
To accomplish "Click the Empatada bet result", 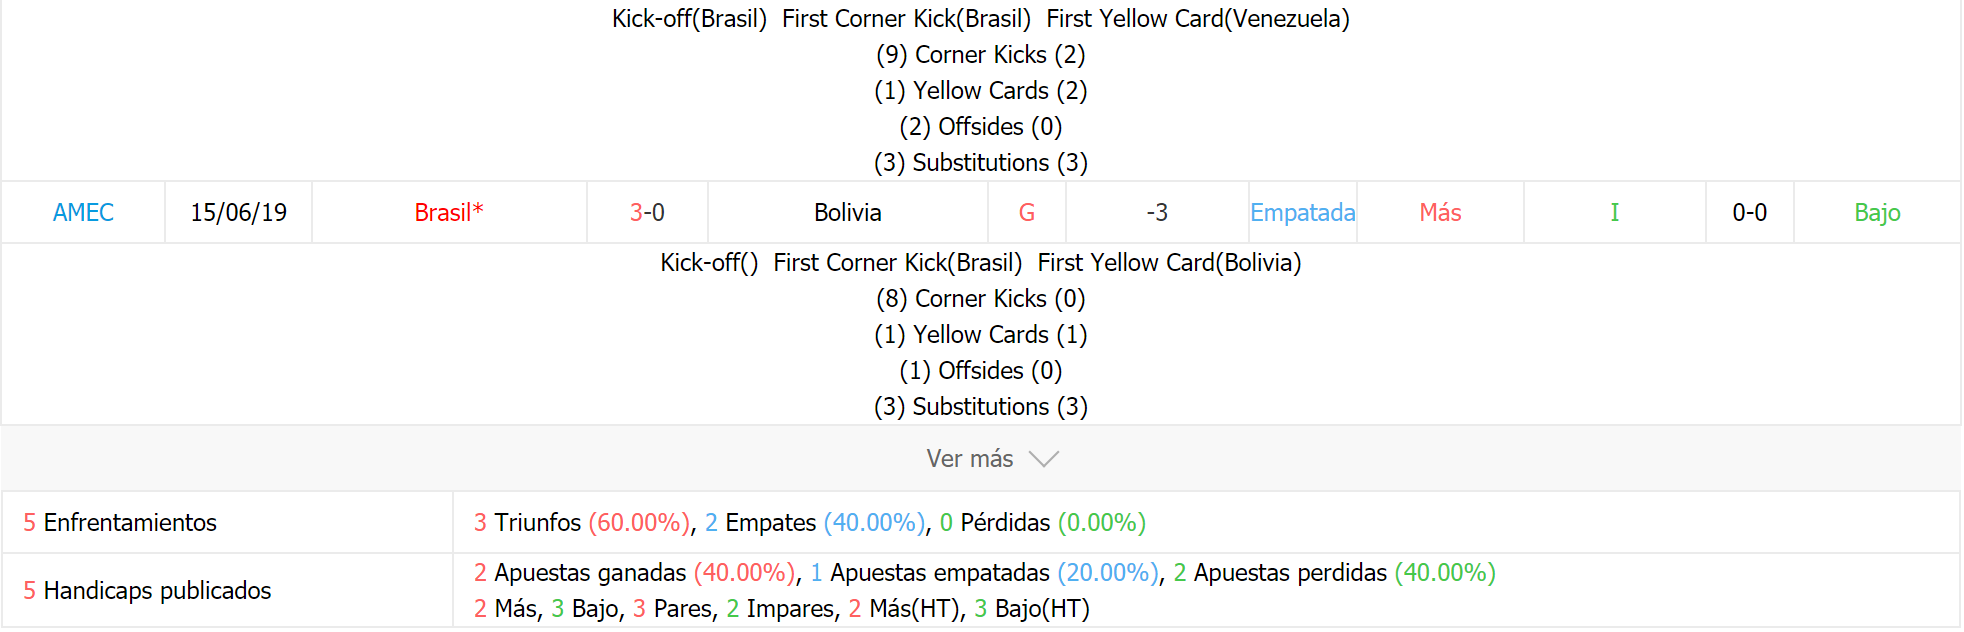I will pos(1303,213).
